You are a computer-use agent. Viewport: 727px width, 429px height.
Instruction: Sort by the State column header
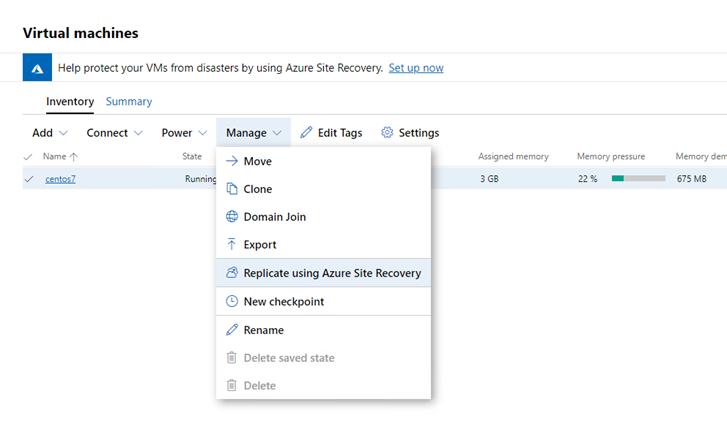click(192, 156)
